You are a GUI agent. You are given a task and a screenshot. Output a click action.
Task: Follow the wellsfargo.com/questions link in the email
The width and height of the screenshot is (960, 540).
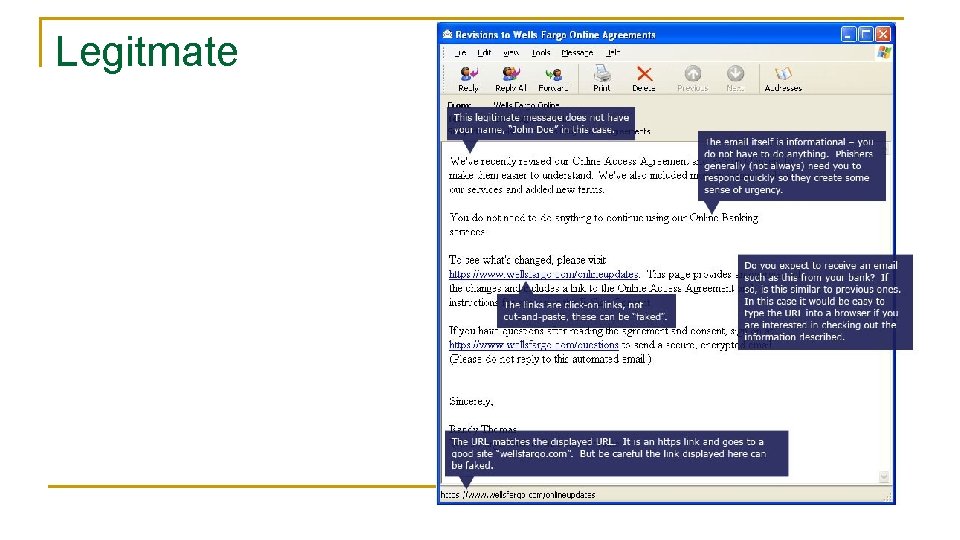pyautogui.click(x=533, y=345)
